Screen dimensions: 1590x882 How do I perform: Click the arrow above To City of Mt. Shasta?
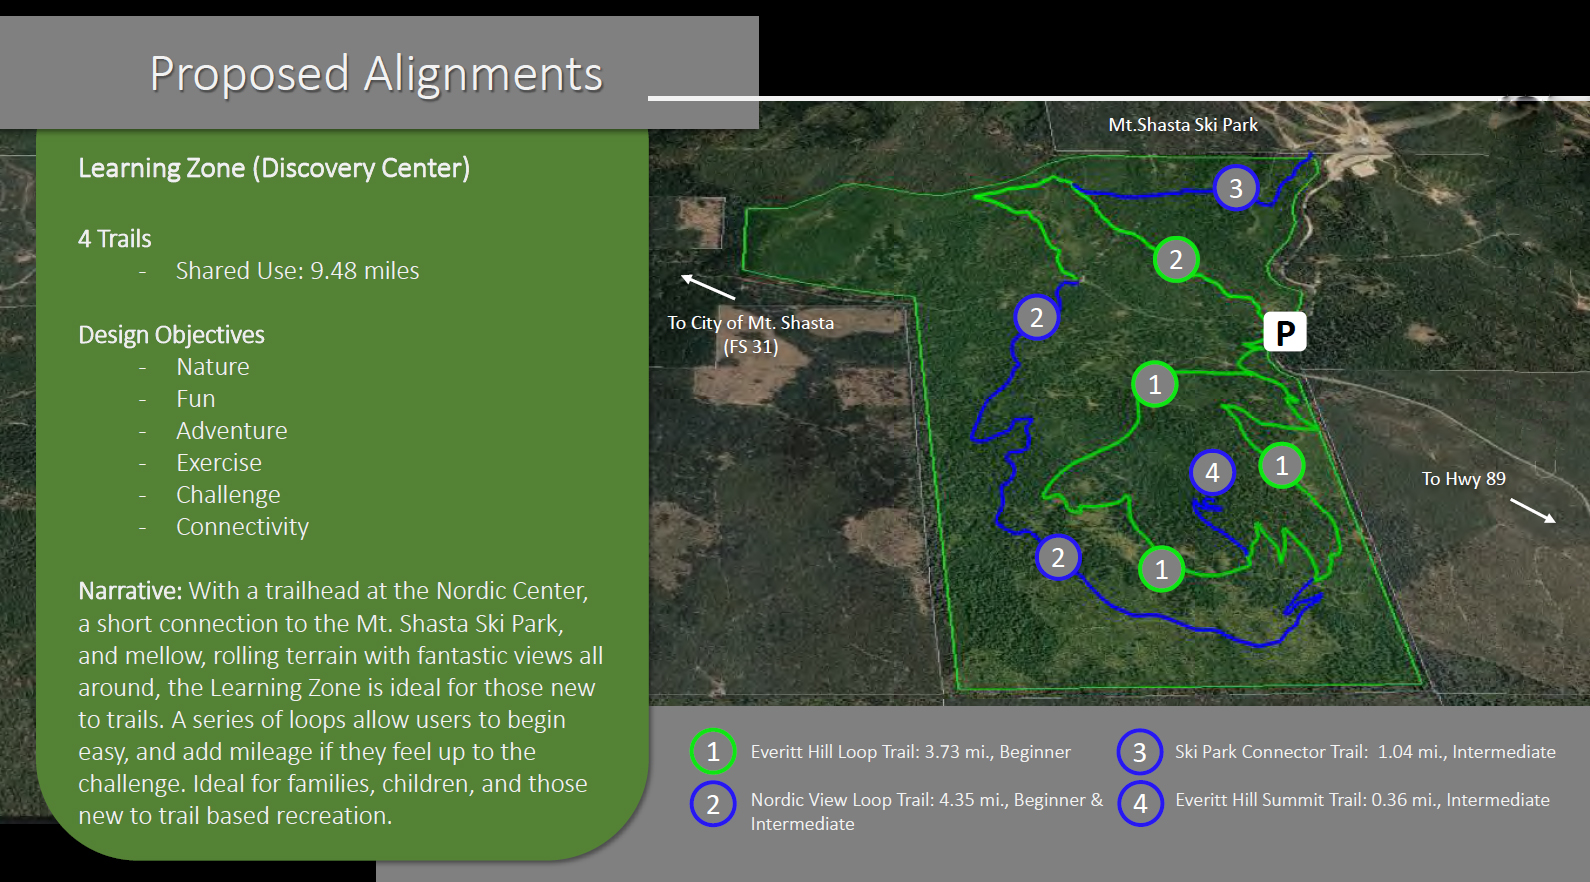708,287
